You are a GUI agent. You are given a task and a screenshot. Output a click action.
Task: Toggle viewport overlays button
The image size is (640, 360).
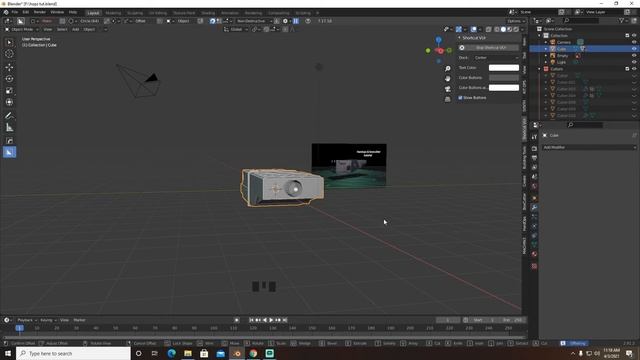[473, 29]
